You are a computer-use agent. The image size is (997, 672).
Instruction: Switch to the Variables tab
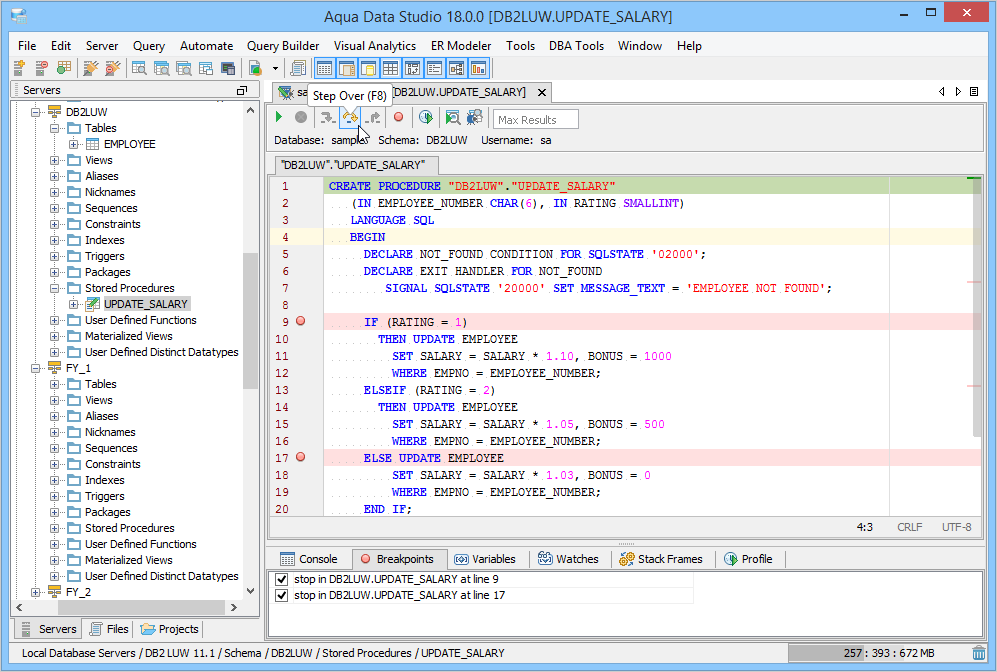tap(484, 559)
